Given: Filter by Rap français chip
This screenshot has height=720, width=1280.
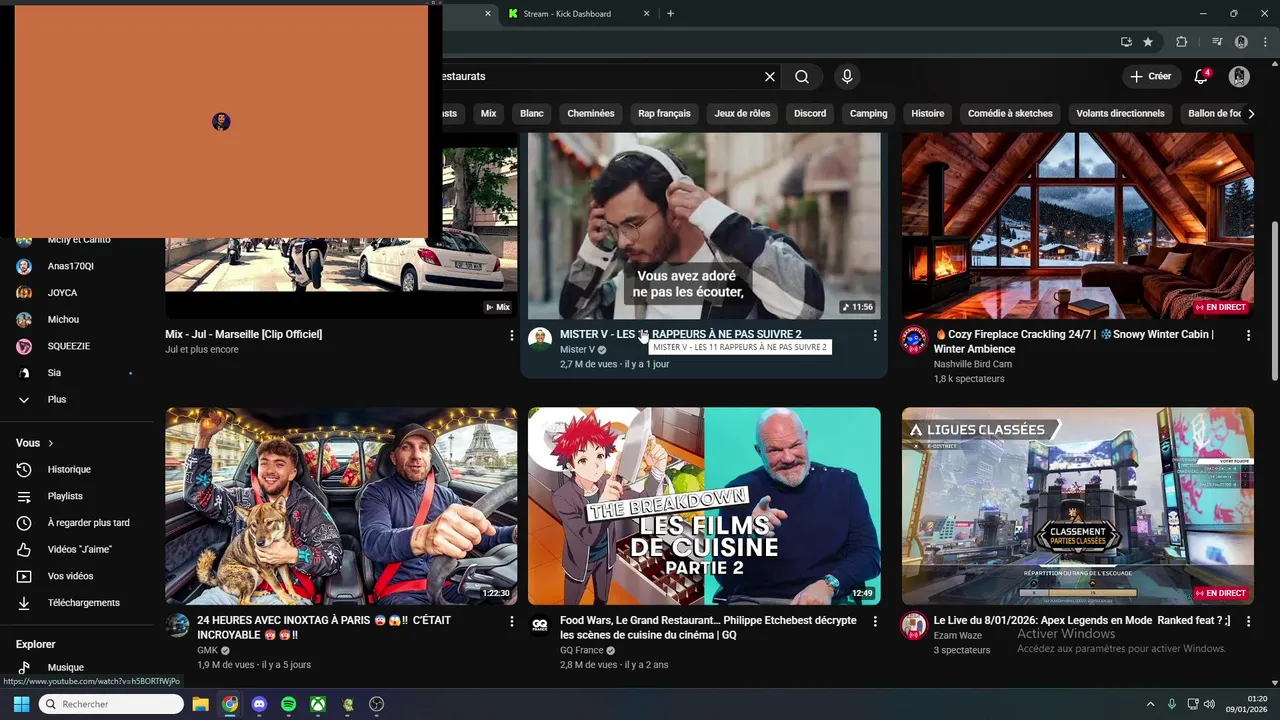Looking at the screenshot, I should pos(664,114).
